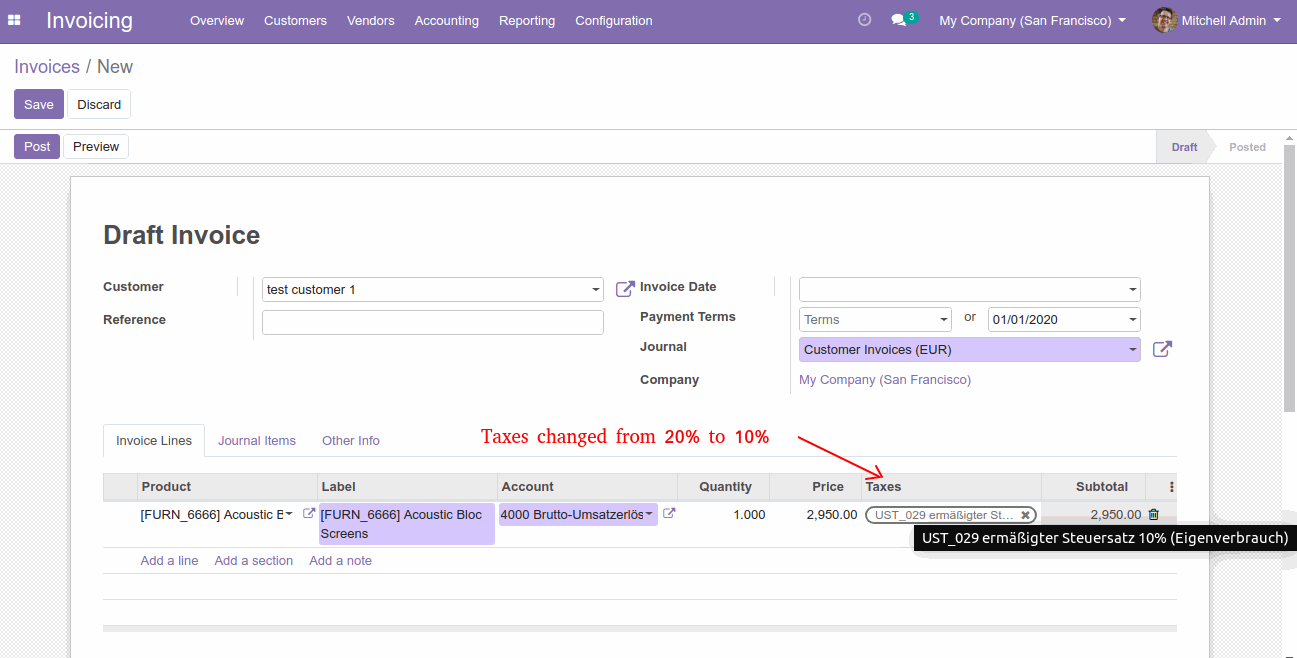Click Add a line link
1297x658 pixels.
pyautogui.click(x=169, y=561)
